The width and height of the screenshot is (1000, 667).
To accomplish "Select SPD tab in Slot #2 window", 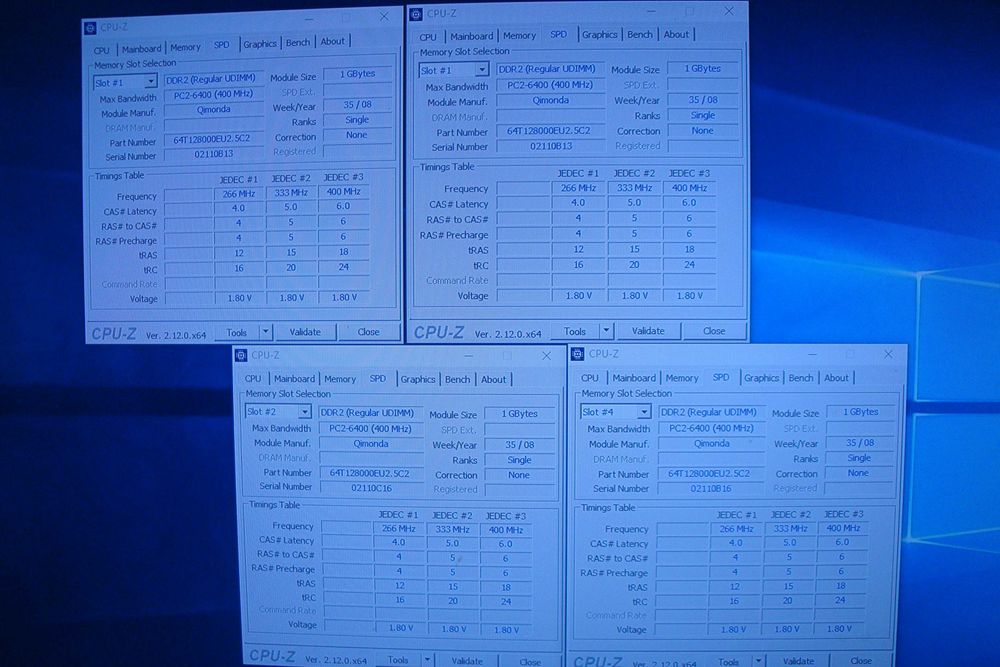I will click(378, 379).
